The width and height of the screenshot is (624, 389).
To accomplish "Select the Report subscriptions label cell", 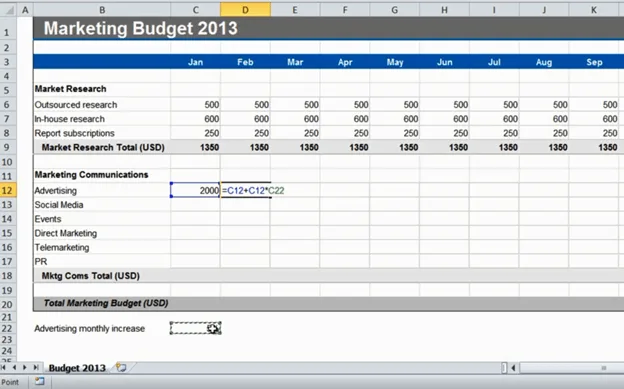I will coord(102,133).
